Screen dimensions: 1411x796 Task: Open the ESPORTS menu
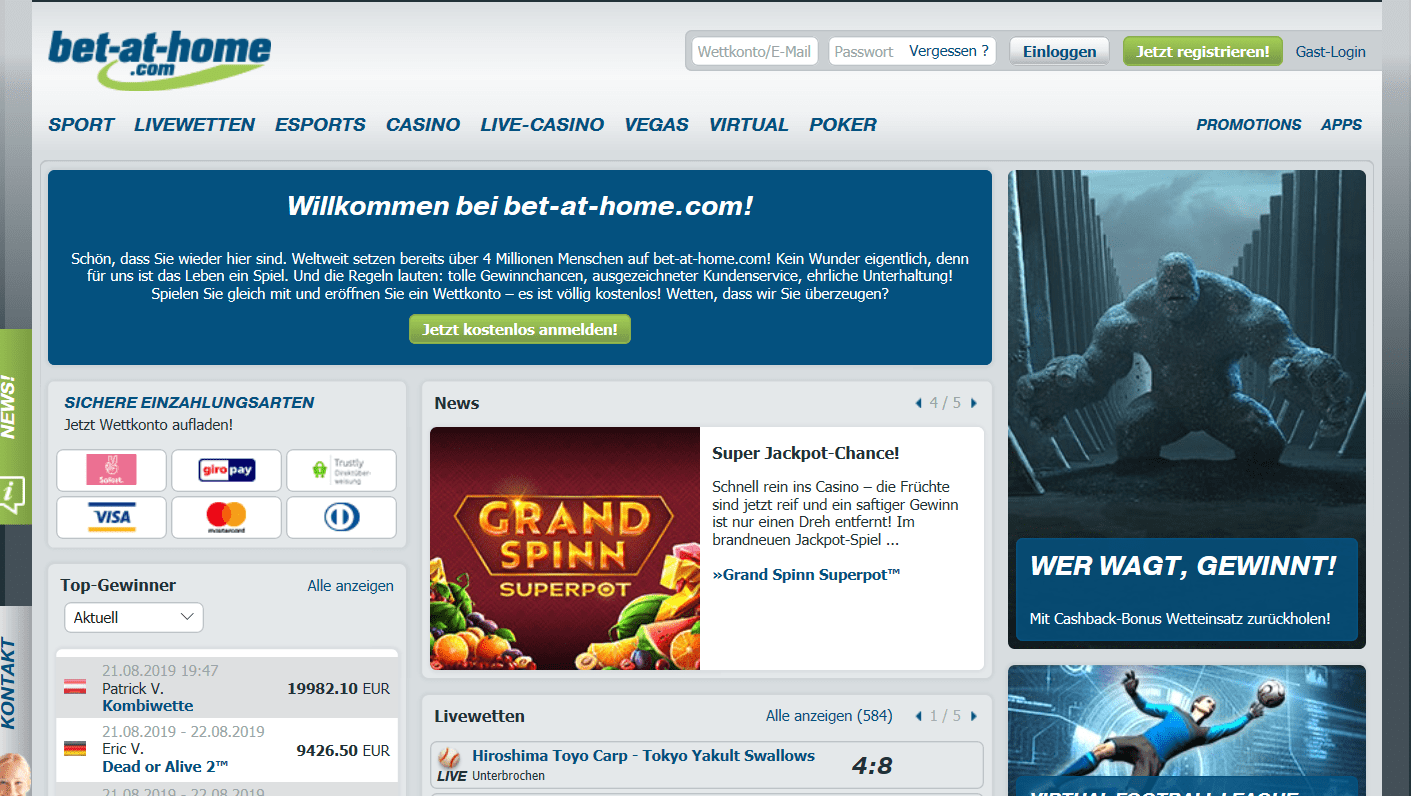coord(320,125)
